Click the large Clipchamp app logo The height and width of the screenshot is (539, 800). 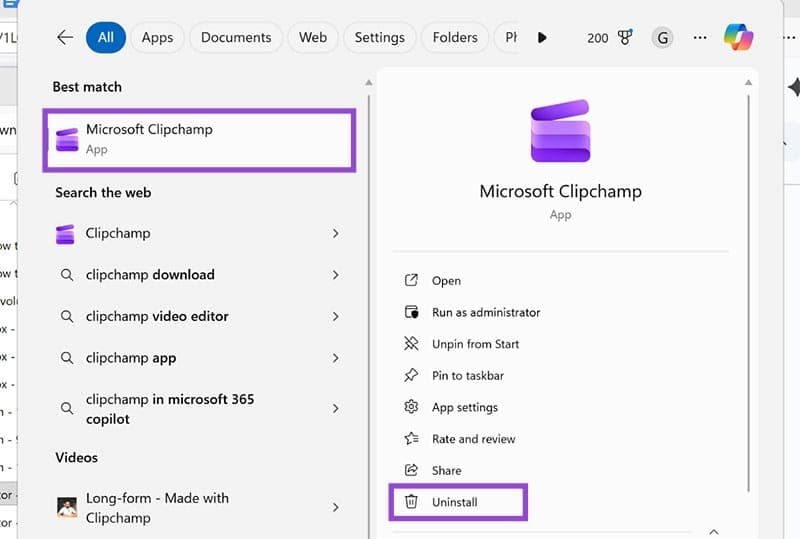coord(560,131)
